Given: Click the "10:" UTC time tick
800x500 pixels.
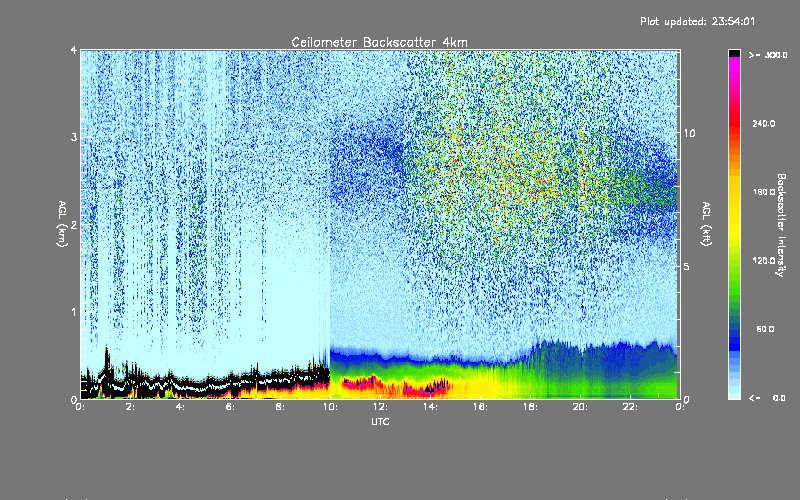Looking at the screenshot, I should pos(330,407).
